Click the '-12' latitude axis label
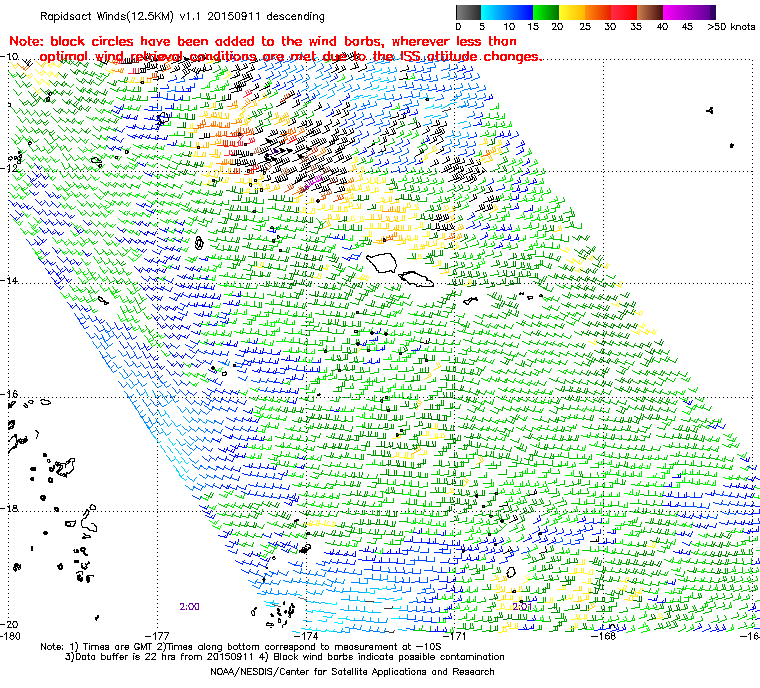Viewport: 760px width, 688px height. pyautogui.click(x=9, y=168)
